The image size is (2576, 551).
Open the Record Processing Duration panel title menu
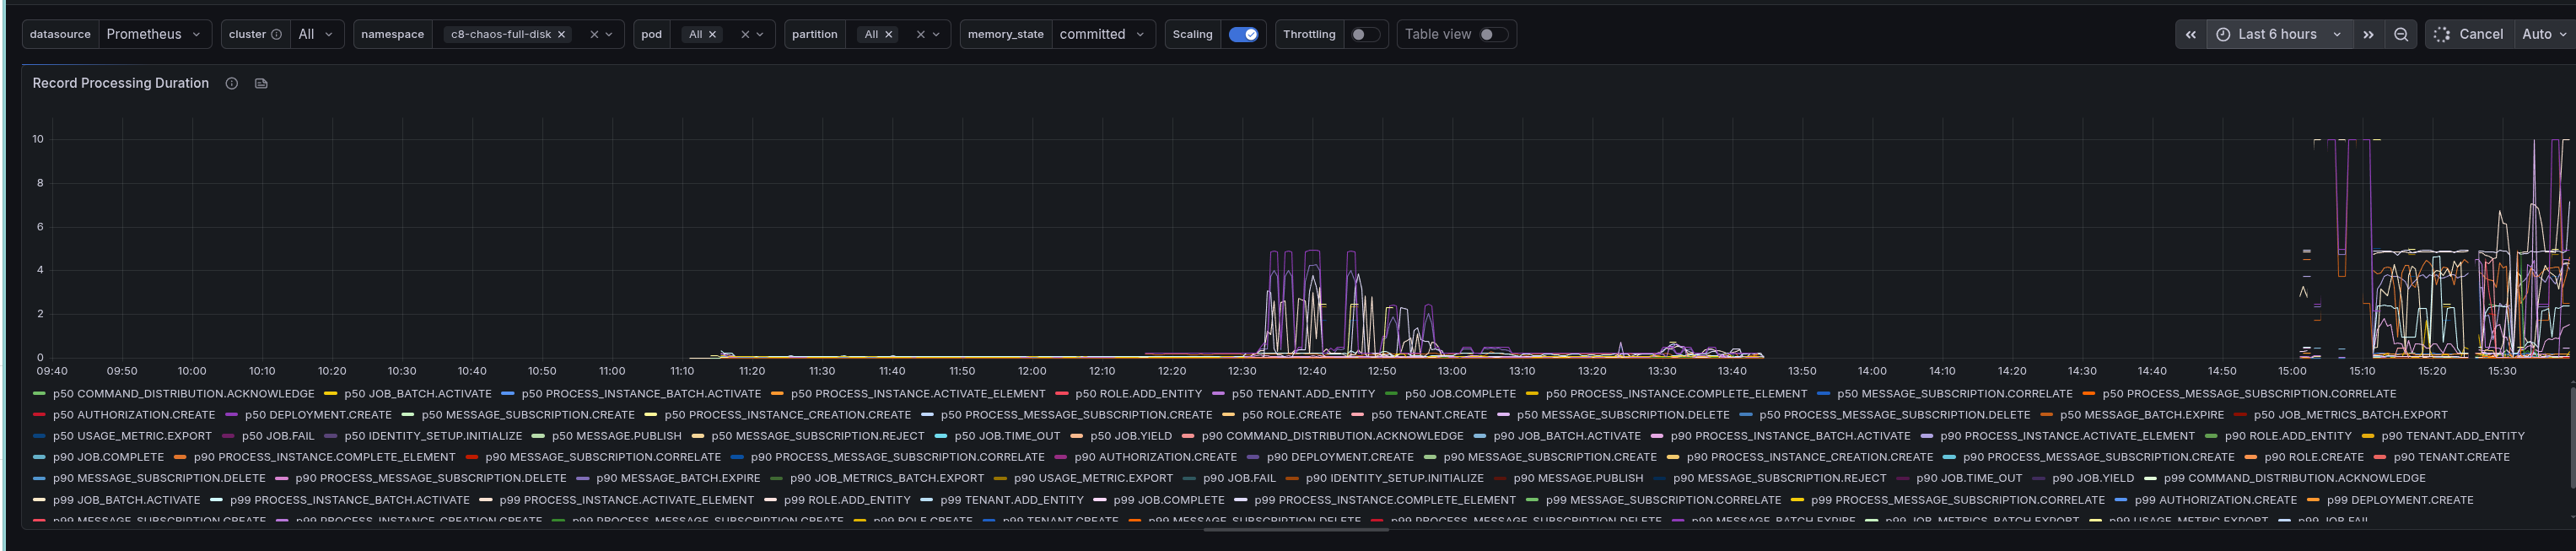pos(120,83)
